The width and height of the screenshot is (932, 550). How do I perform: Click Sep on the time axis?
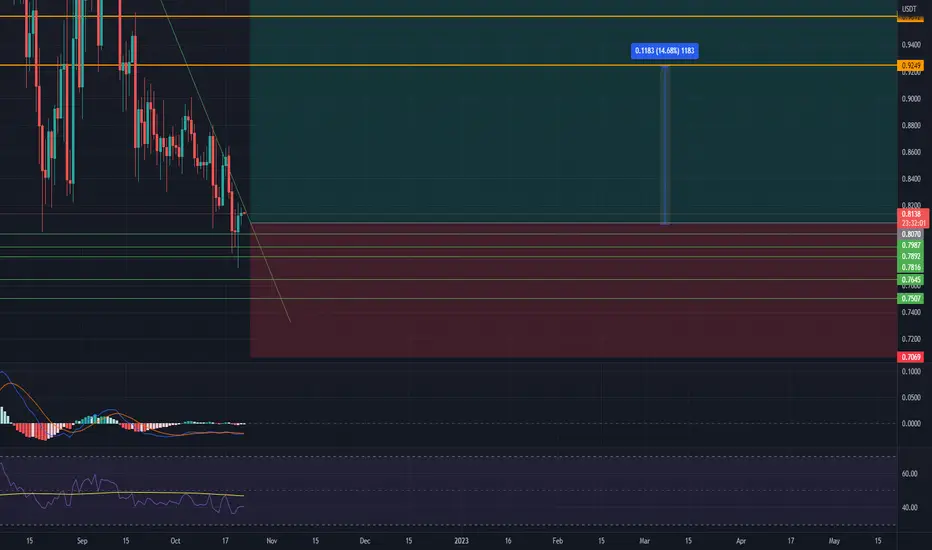[82, 540]
